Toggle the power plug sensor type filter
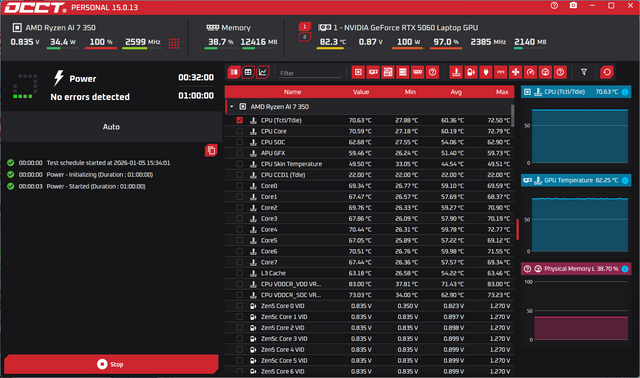 click(x=486, y=72)
